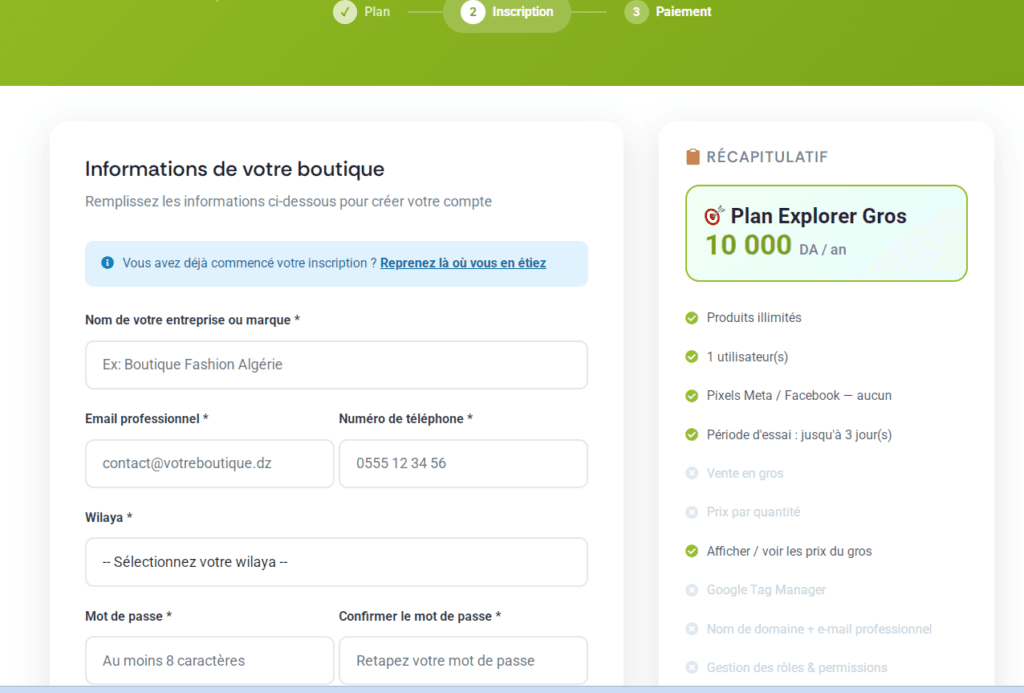
Task: Click the green check icon for Produits illimités
Action: coord(692,318)
